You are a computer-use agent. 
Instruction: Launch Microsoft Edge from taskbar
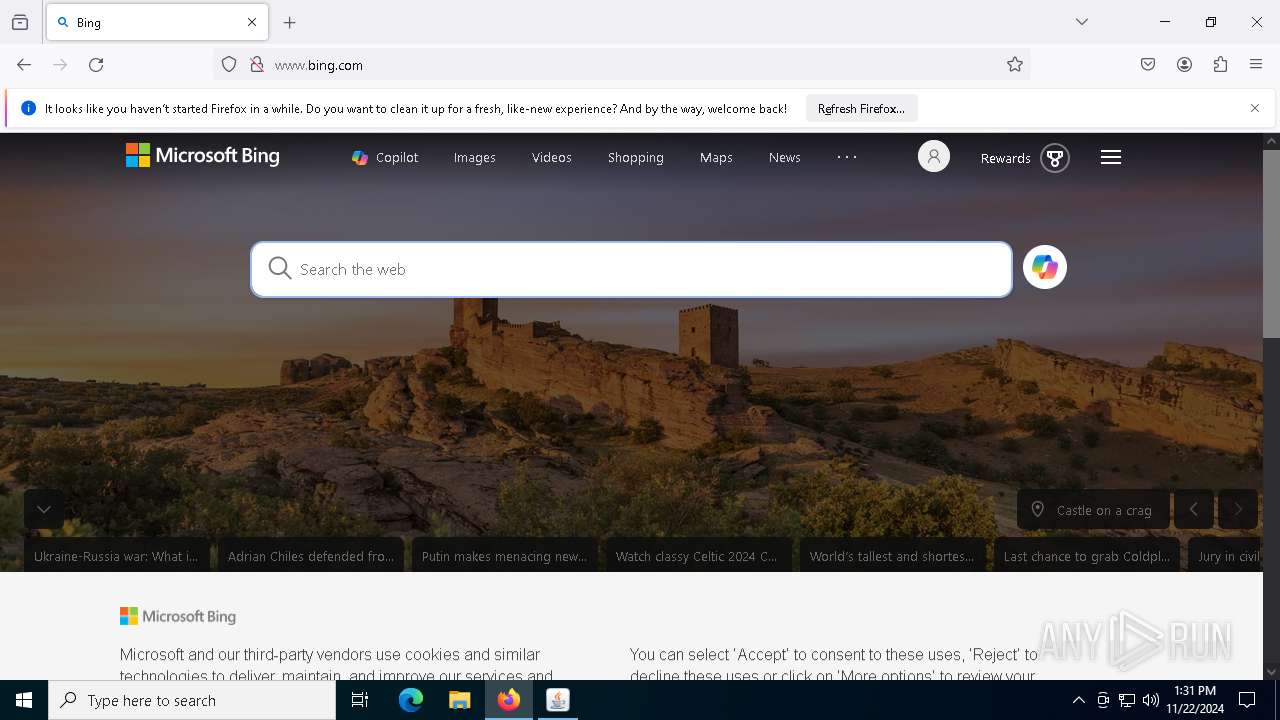[x=411, y=700]
